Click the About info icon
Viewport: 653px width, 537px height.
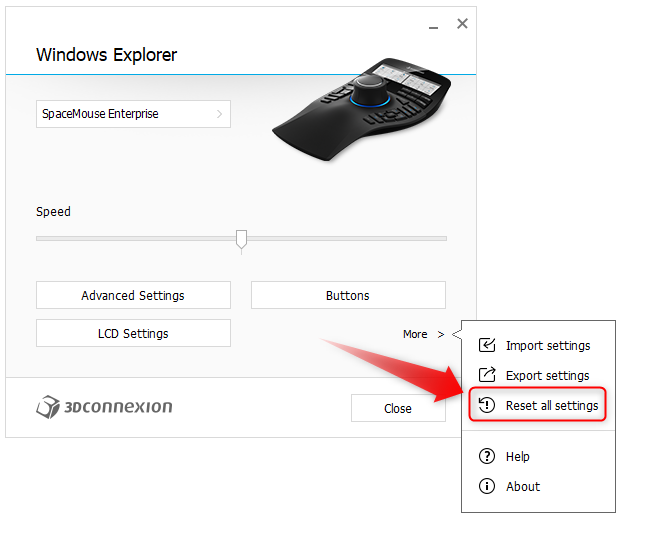click(486, 486)
